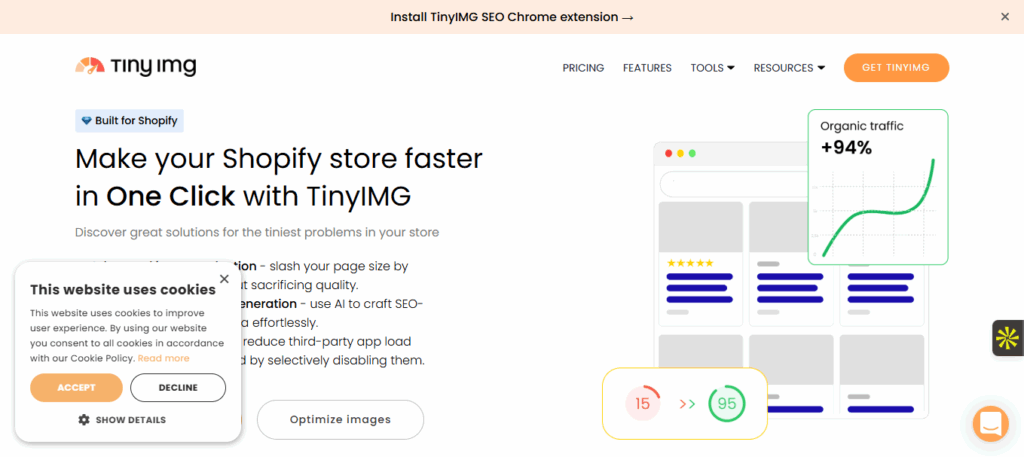
Task: Click the TinyIMG logo
Action: point(135,67)
